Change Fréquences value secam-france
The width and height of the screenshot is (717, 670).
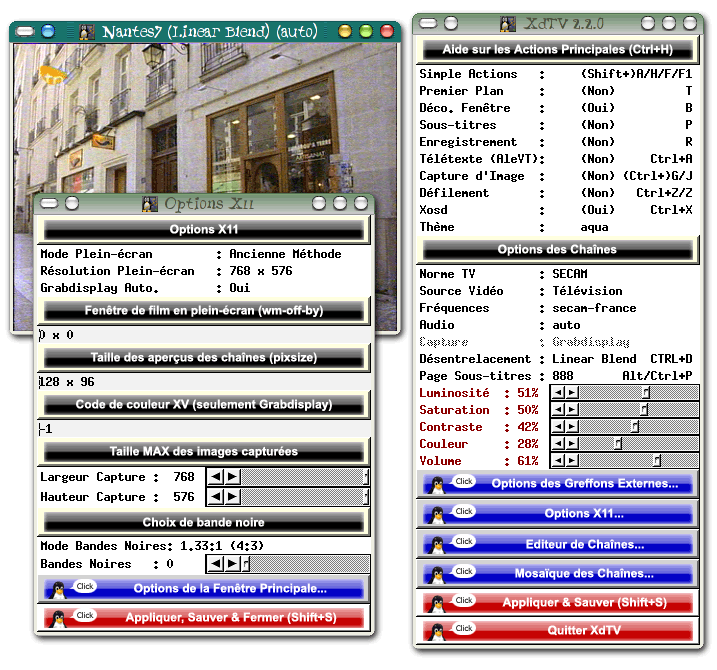click(594, 308)
